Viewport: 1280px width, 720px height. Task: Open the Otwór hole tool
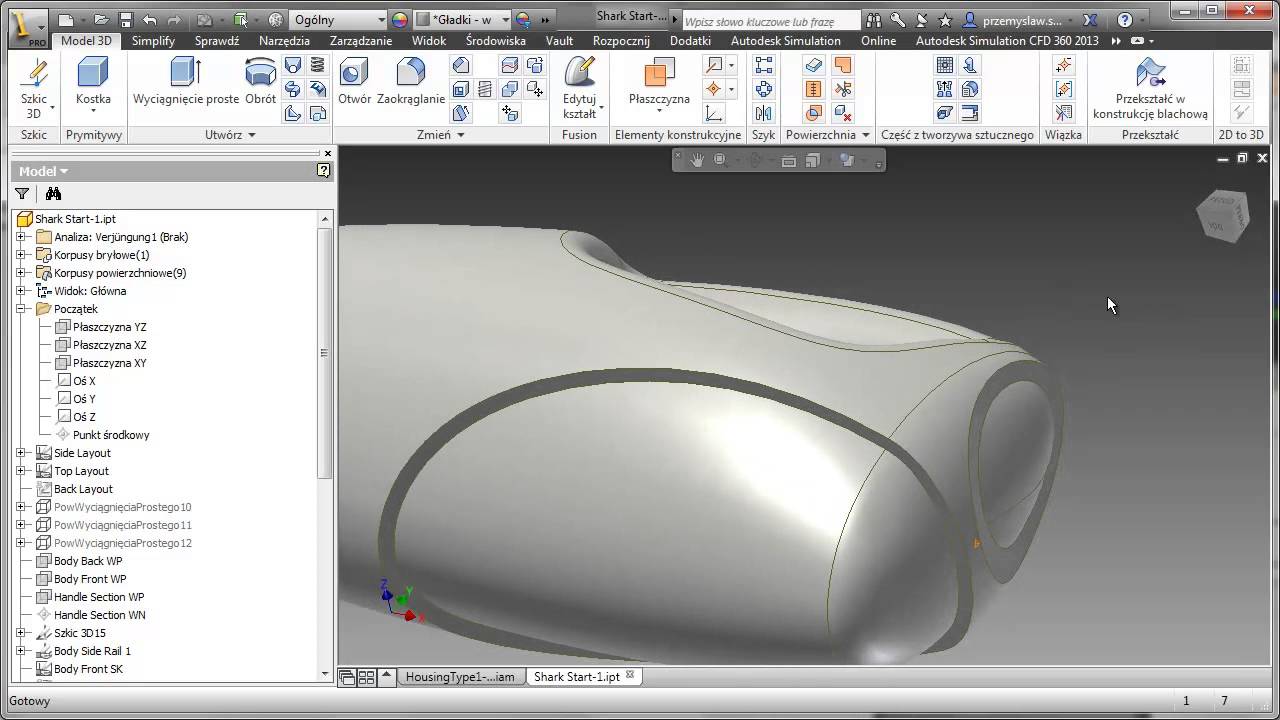coord(354,82)
